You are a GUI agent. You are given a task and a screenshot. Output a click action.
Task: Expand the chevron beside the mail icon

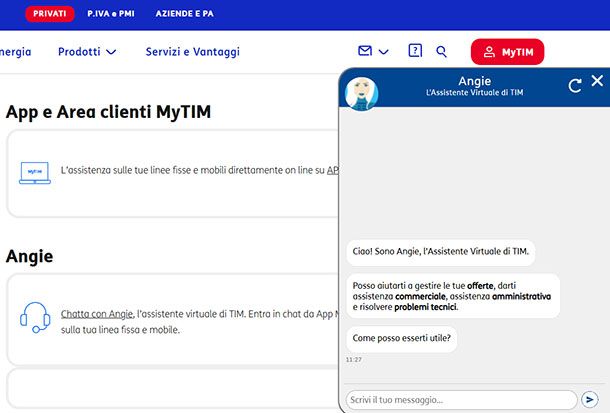[x=384, y=52]
